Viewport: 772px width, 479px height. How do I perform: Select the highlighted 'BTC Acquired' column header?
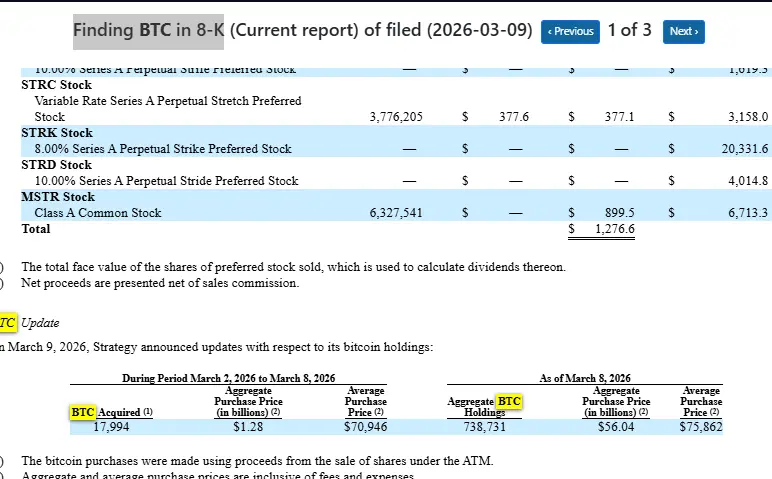[112, 412]
